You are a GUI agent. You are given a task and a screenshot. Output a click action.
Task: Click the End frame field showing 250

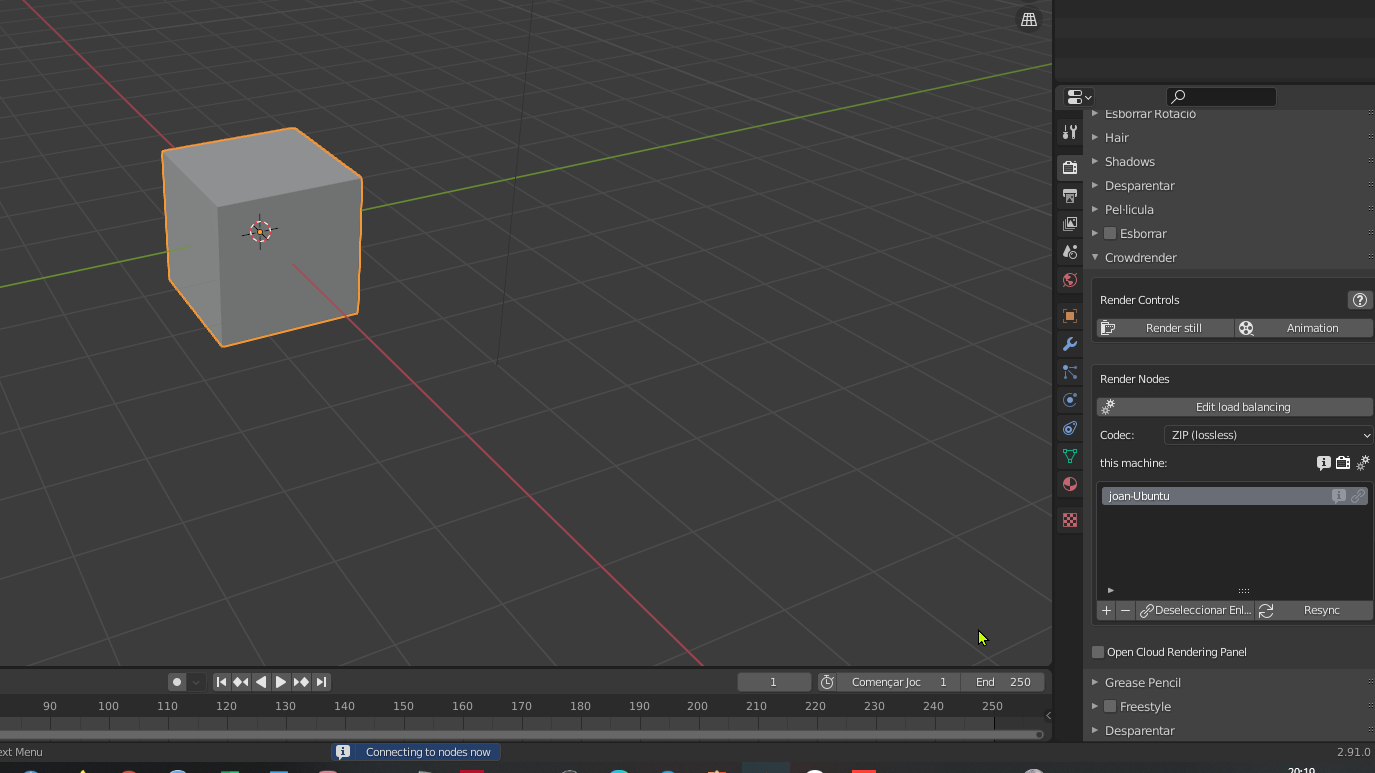click(x=1003, y=682)
